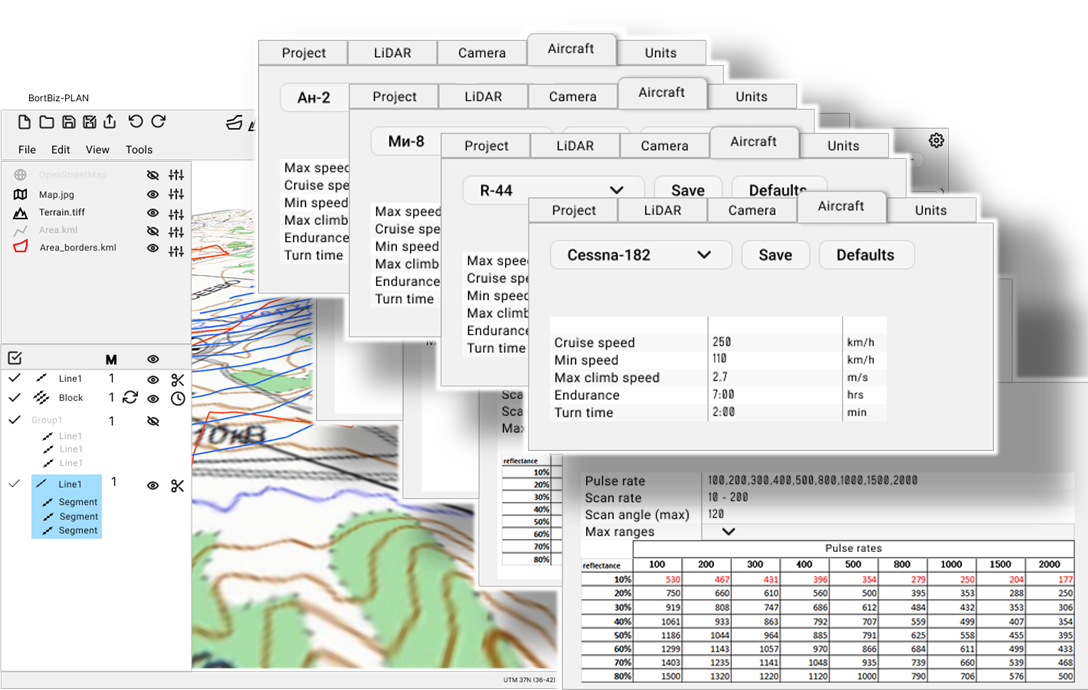Click the Export/share toolbar icon
Screen dimensions: 1088x690
coord(110,122)
